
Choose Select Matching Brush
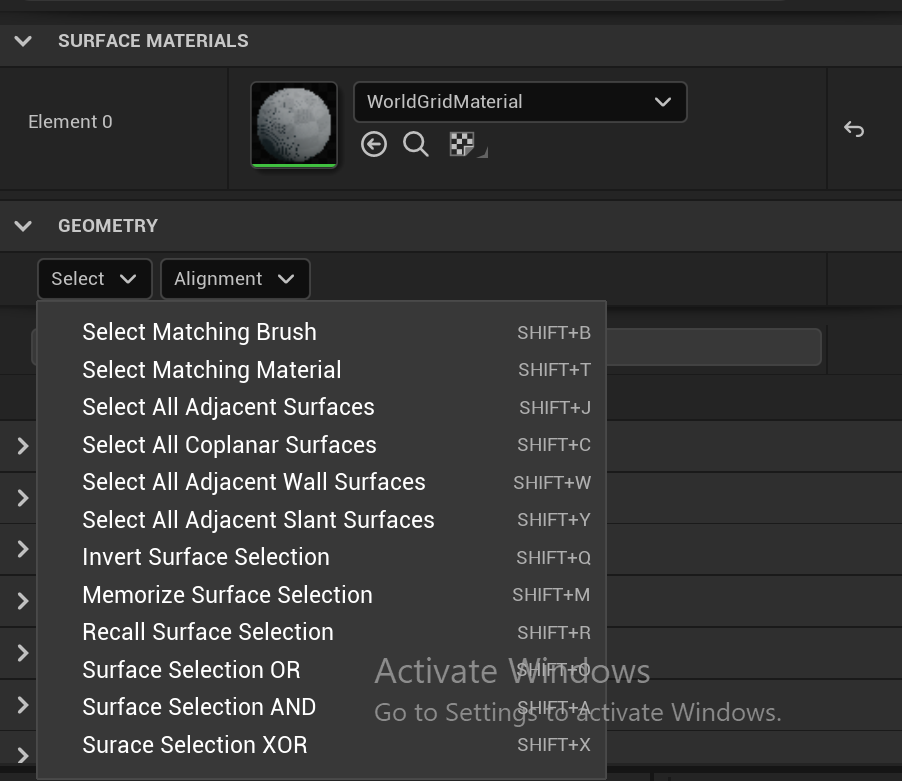(199, 332)
